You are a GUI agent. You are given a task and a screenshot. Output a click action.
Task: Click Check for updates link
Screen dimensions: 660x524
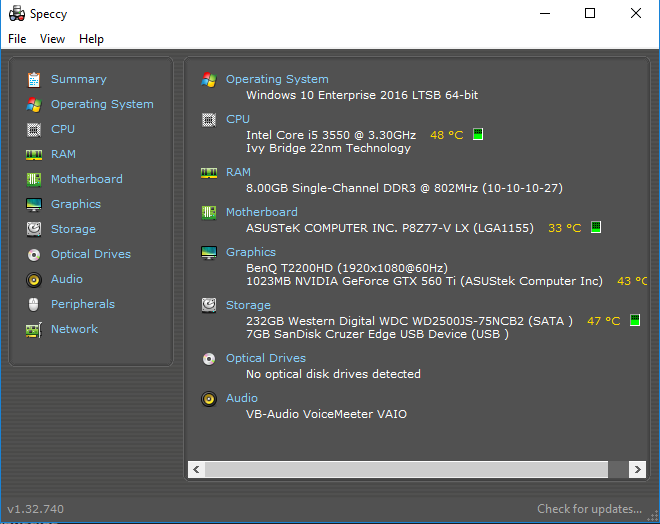click(589, 509)
